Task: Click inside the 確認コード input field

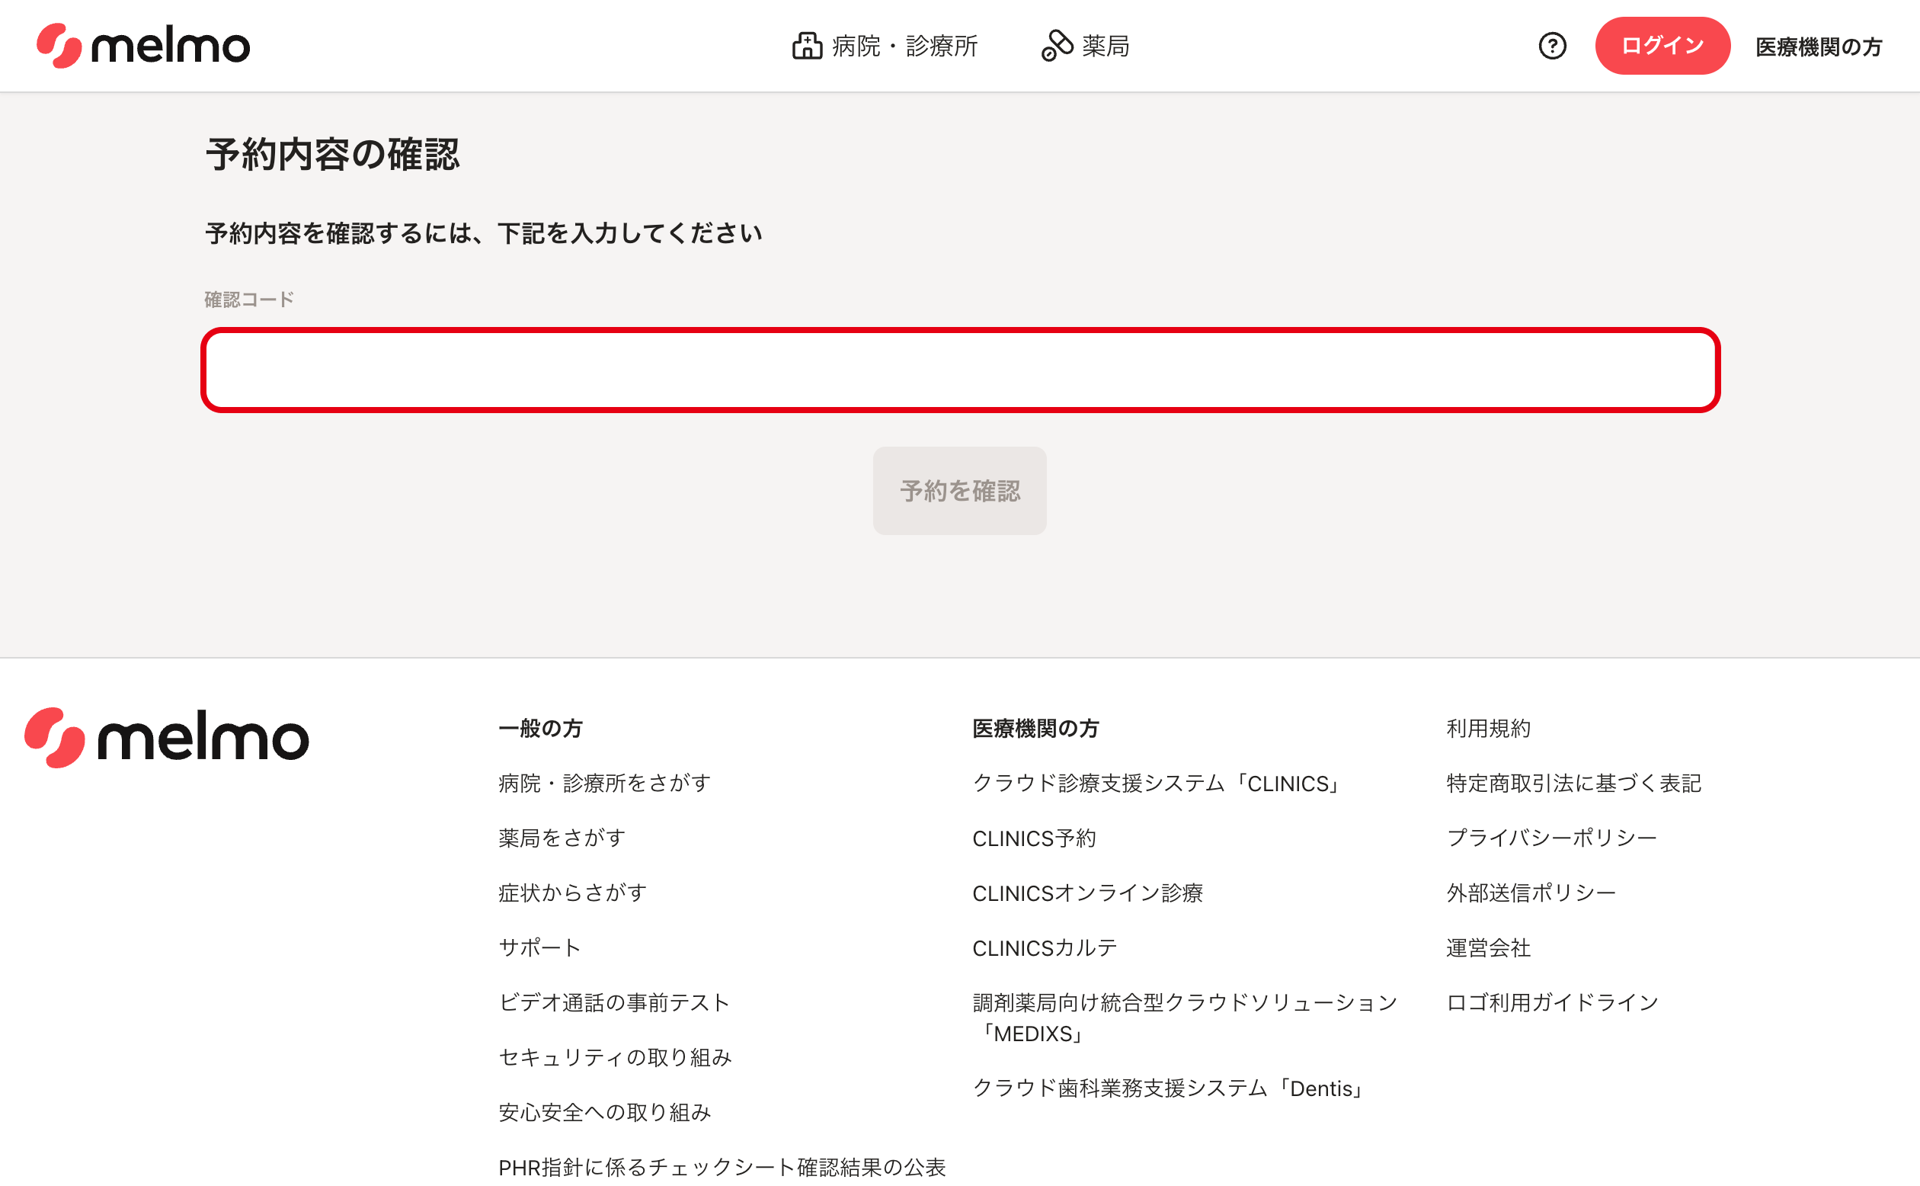Action: point(958,369)
